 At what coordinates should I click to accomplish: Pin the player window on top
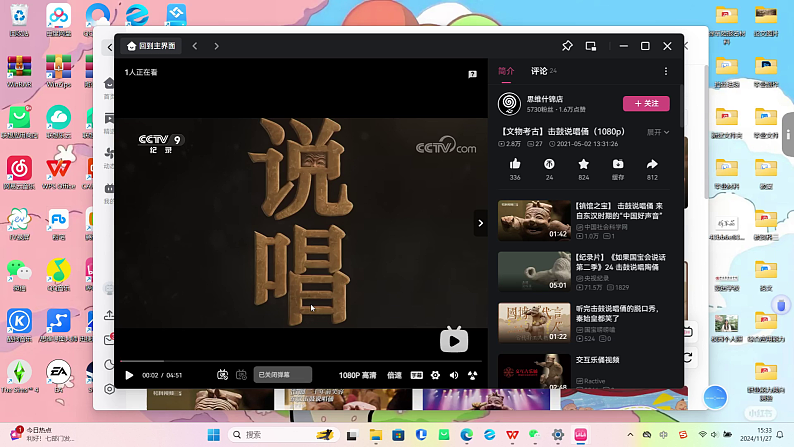567,46
